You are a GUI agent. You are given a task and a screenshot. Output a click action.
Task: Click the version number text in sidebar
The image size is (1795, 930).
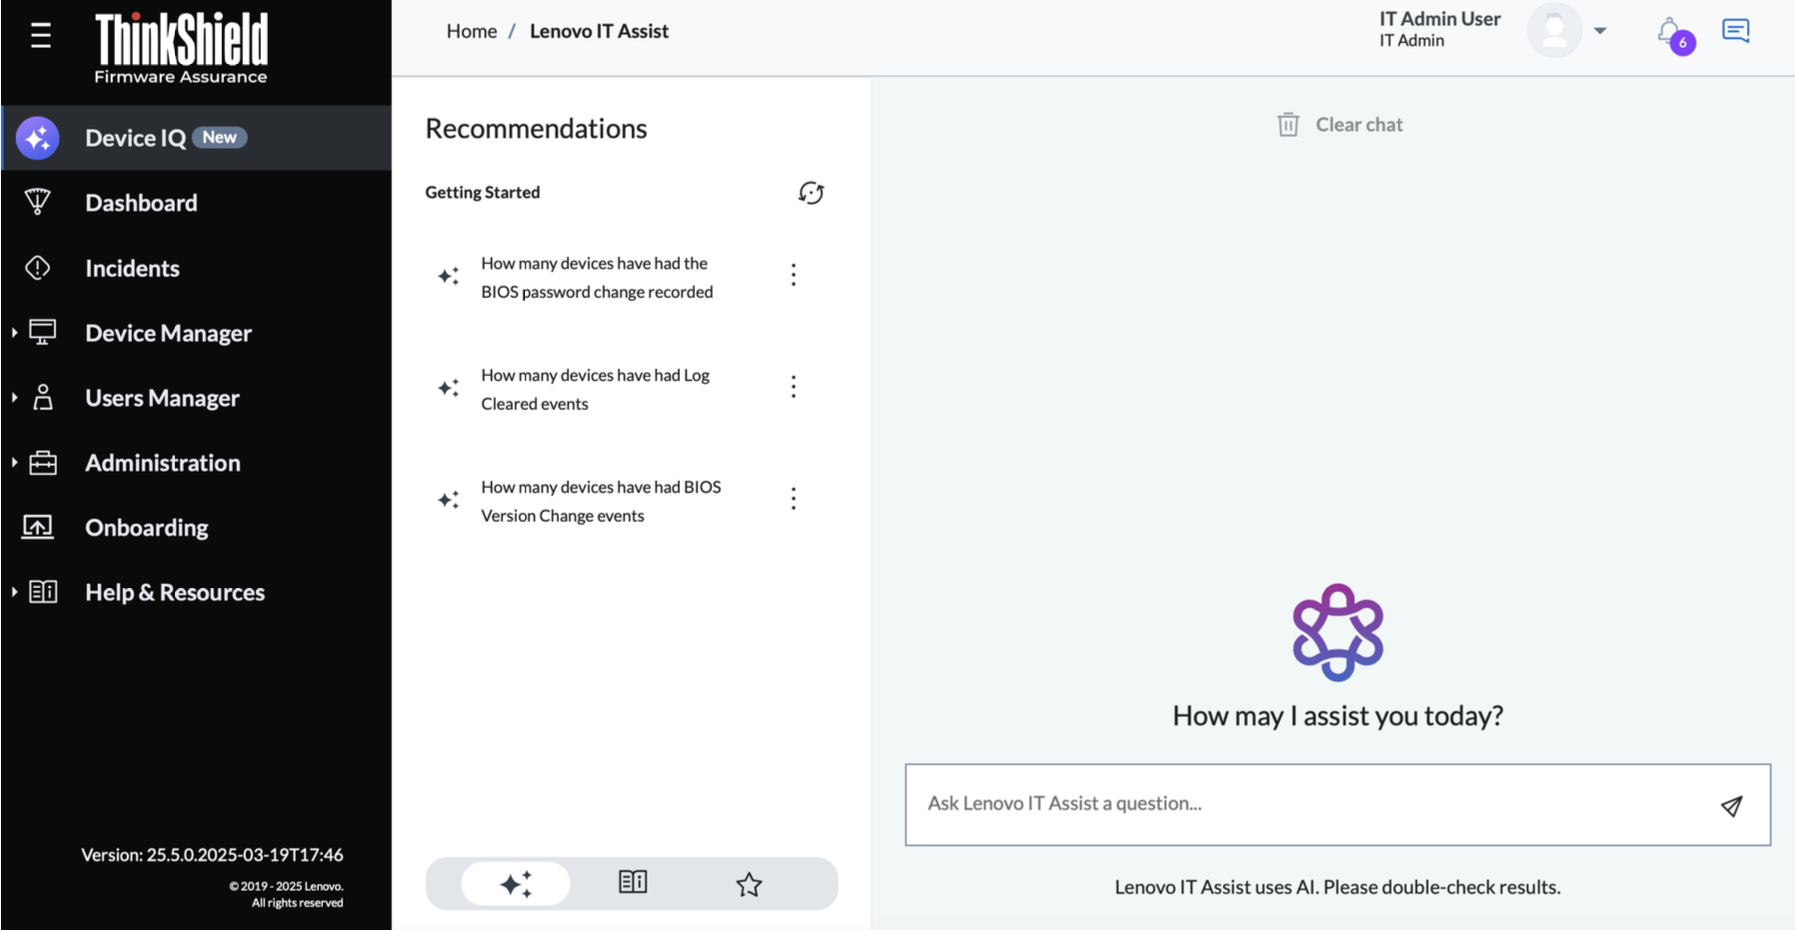click(x=212, y=855)
